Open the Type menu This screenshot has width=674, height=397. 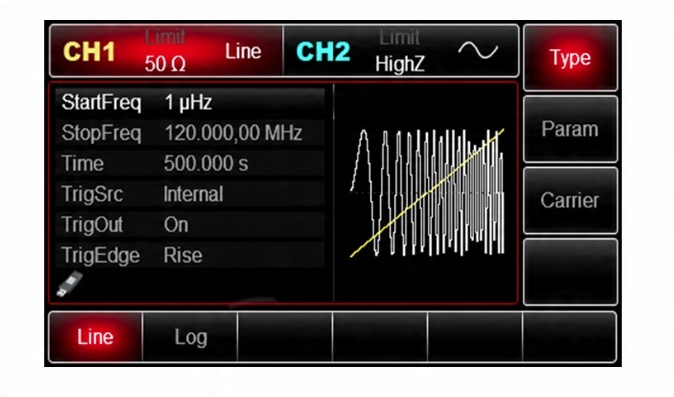click(x=570, y=58)
